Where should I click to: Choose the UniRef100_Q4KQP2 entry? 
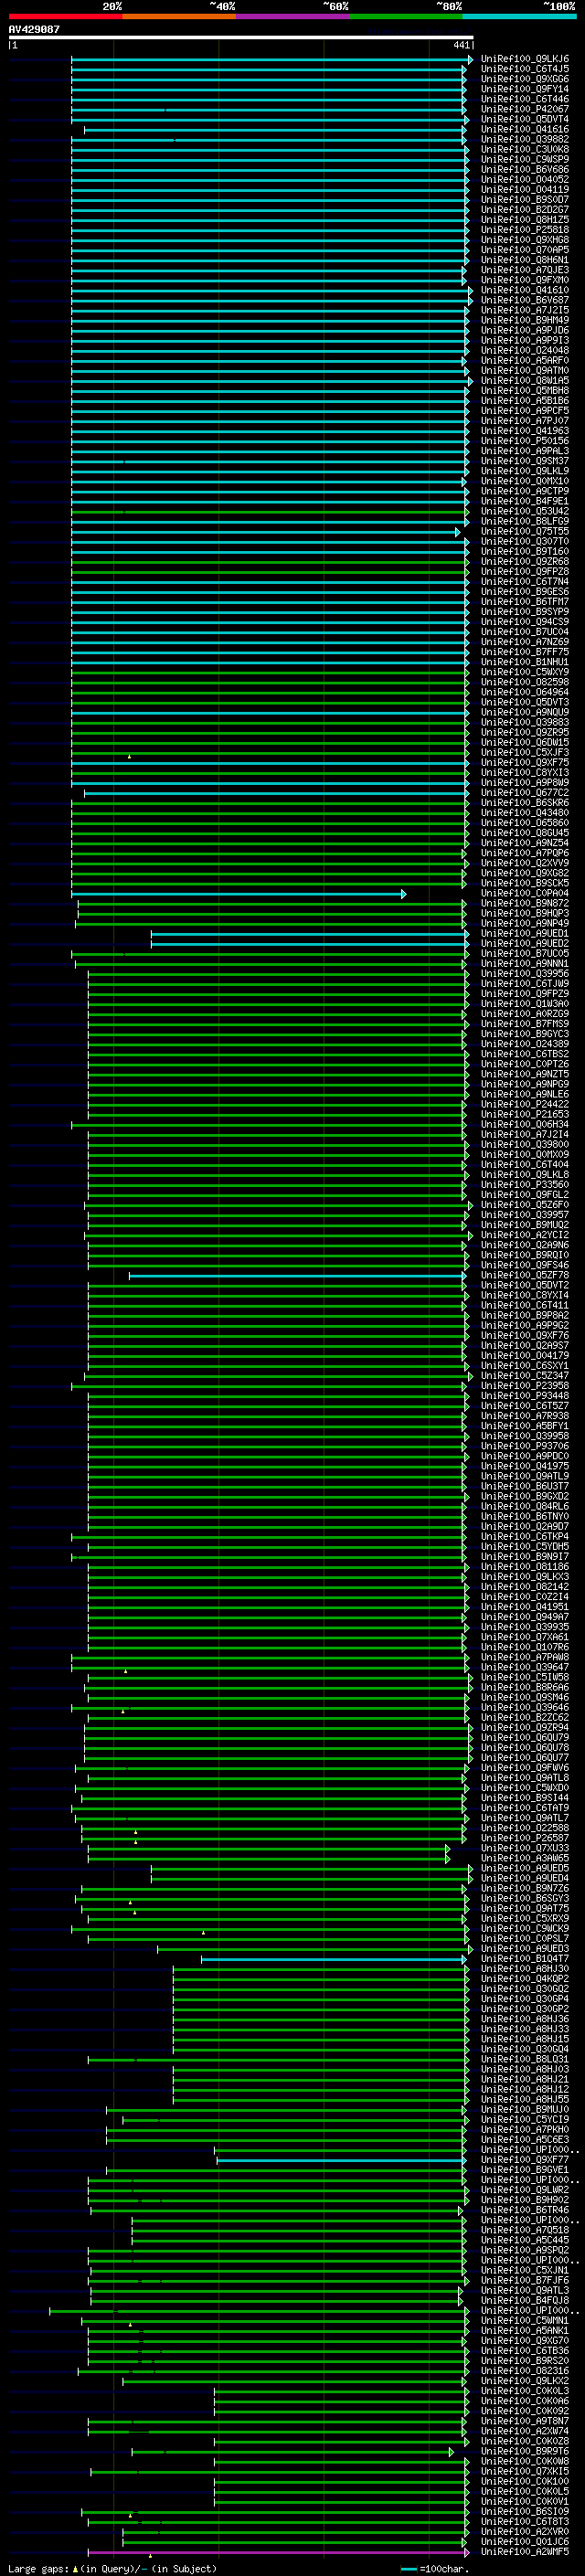click(525, 1978)
